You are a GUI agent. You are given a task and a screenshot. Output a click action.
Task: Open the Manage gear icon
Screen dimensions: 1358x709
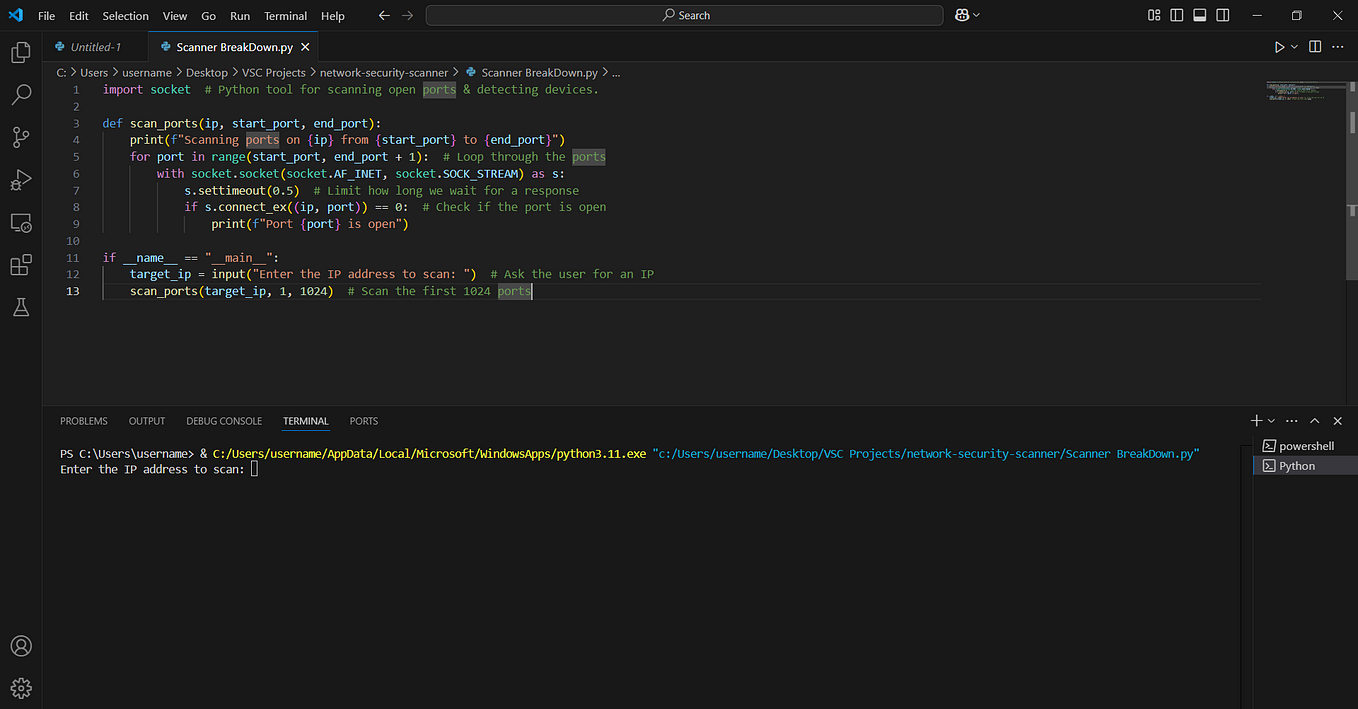pyautogui.click(x=21, y=688)
